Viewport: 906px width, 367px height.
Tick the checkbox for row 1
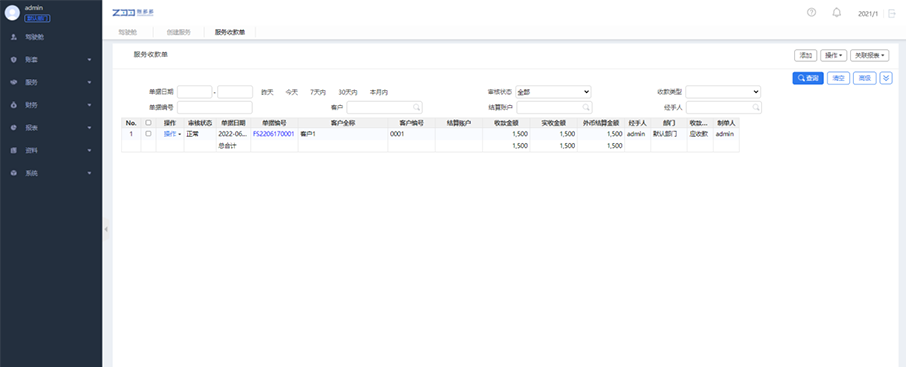click(x=148, y=134)
